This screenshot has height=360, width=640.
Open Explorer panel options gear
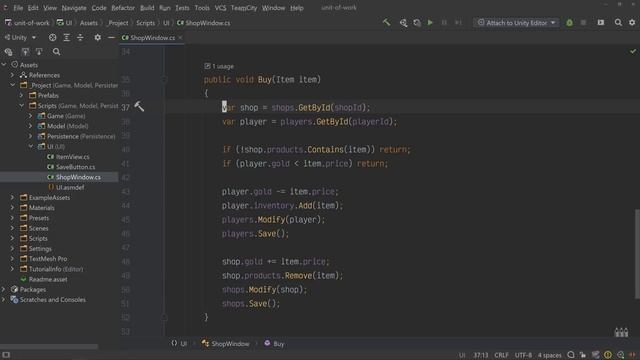(x=98, y=38)
